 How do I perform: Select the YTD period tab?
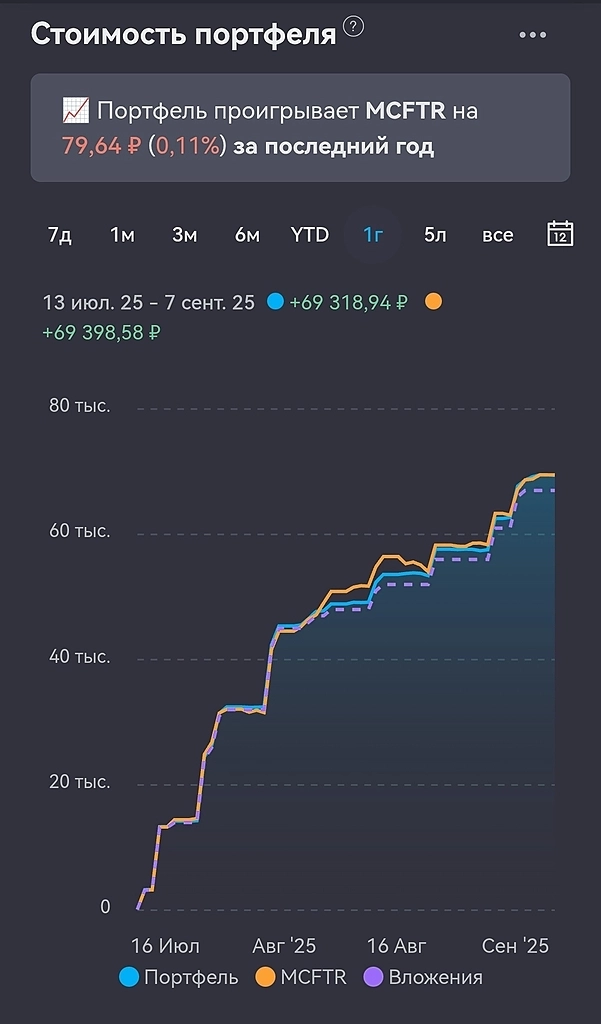[310, 235]
